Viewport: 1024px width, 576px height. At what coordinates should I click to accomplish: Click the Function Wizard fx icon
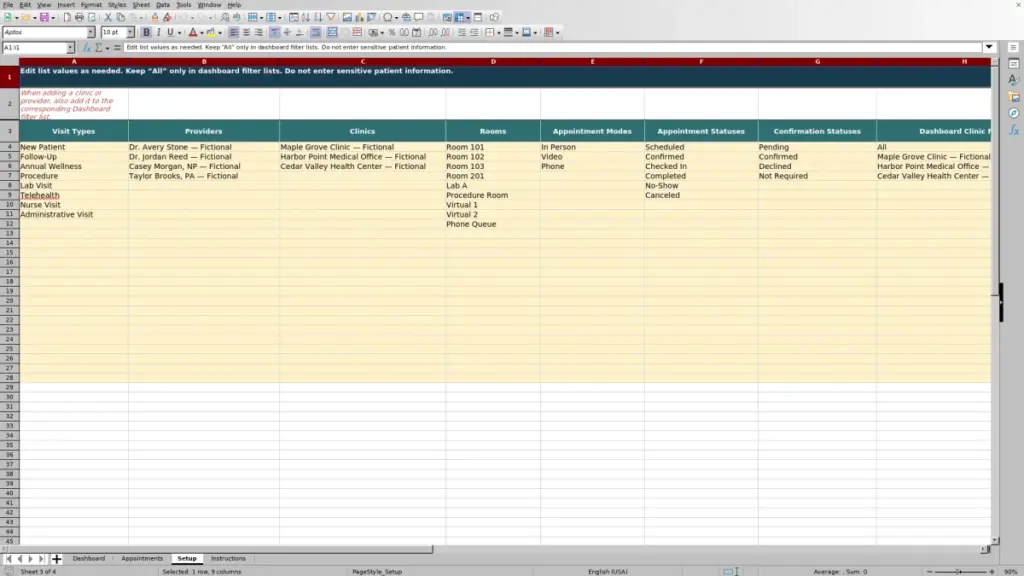click(86, 48)
